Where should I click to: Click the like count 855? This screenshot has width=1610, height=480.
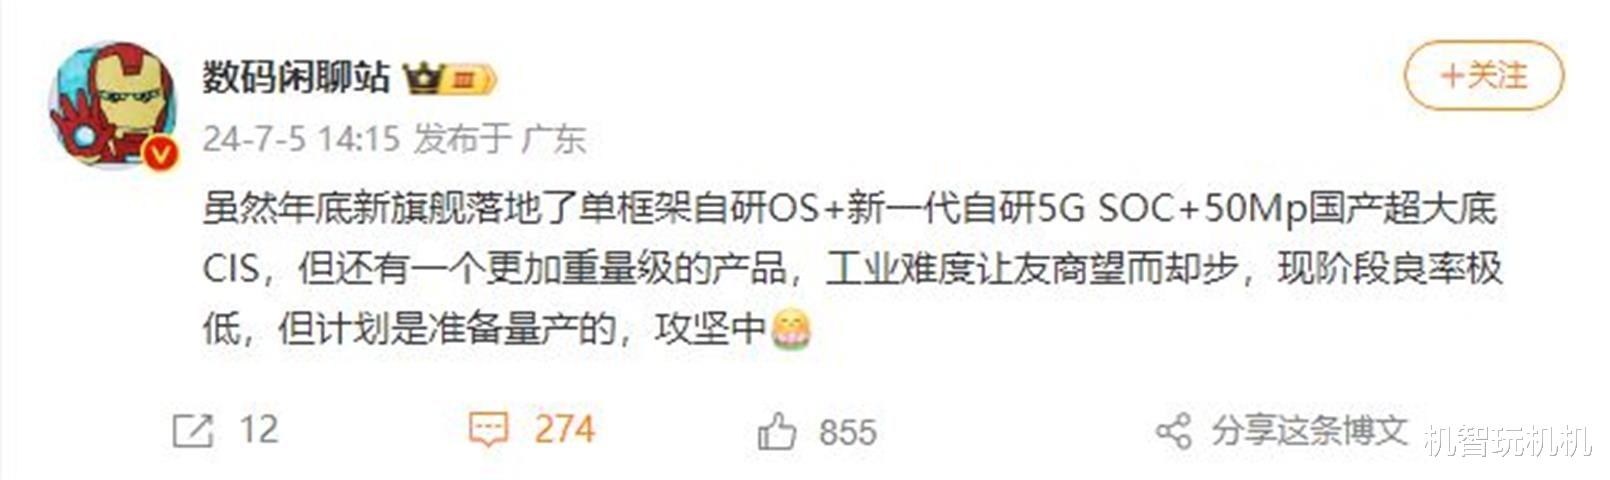(847, 432)
